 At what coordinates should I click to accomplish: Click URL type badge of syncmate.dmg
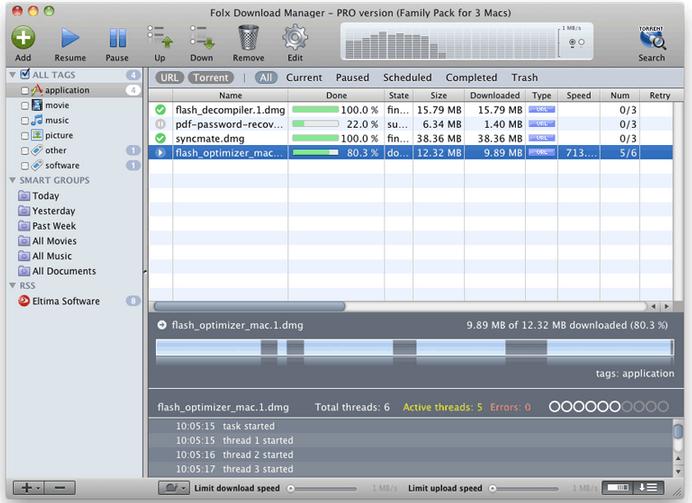[542, 139]
